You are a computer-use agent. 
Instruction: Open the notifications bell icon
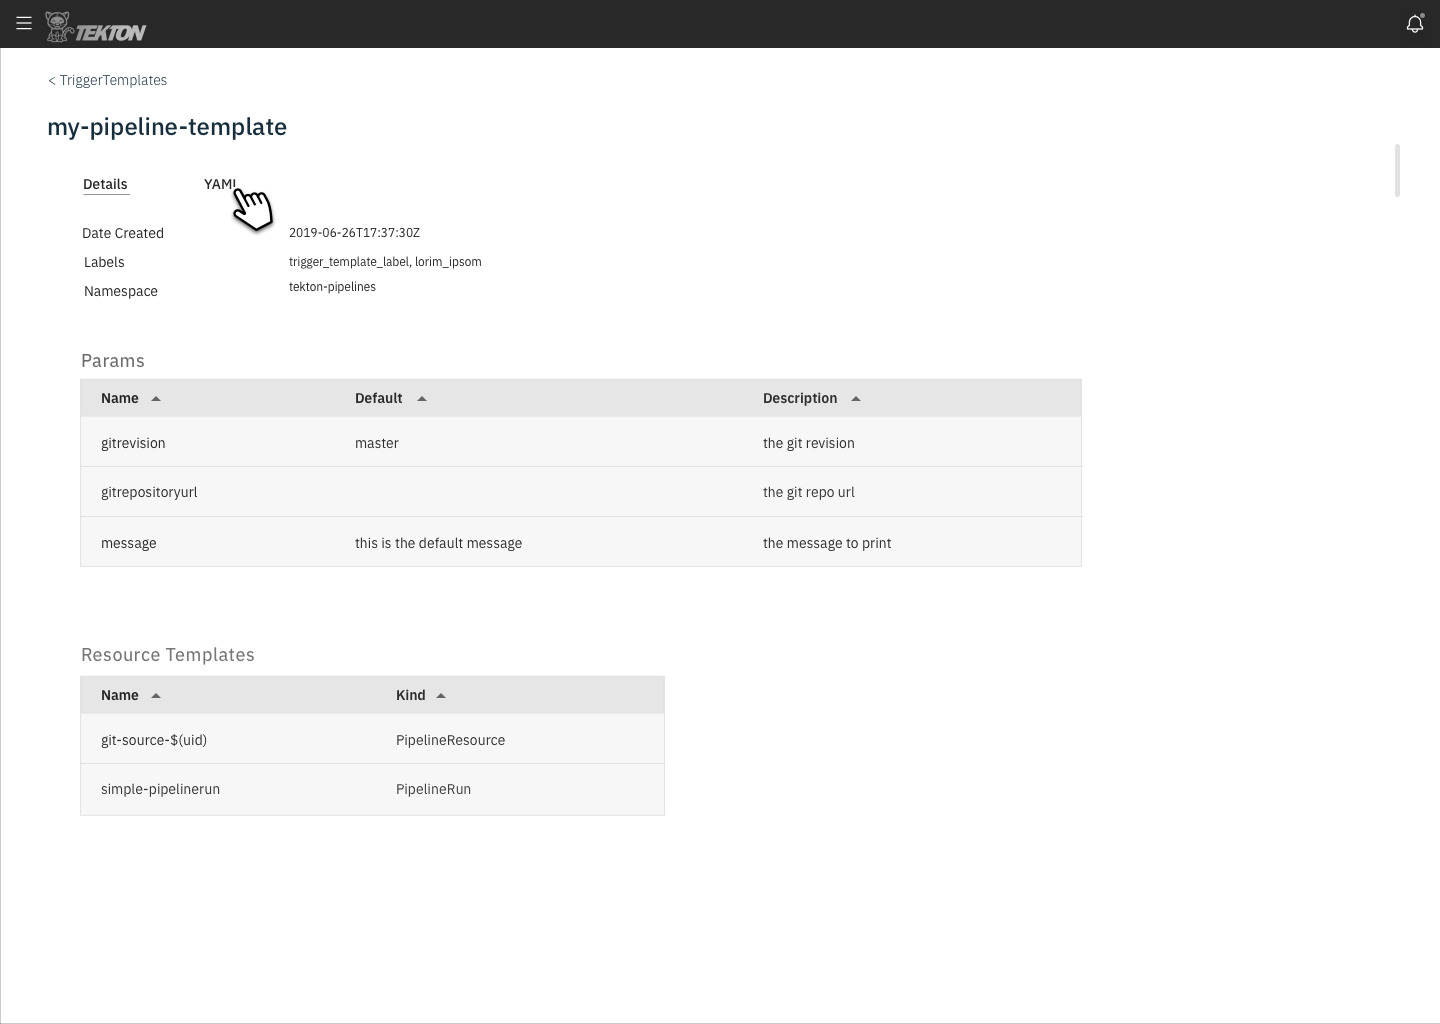point(1415,24)
